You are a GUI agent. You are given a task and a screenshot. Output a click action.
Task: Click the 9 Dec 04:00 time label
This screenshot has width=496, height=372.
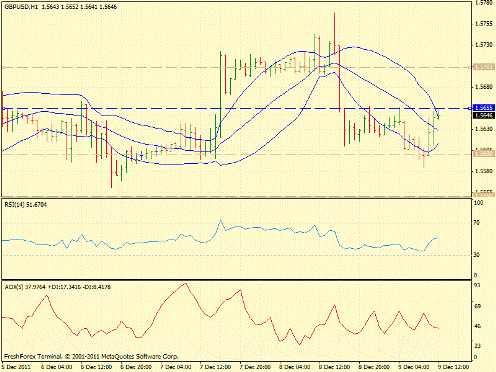point(414,367)
